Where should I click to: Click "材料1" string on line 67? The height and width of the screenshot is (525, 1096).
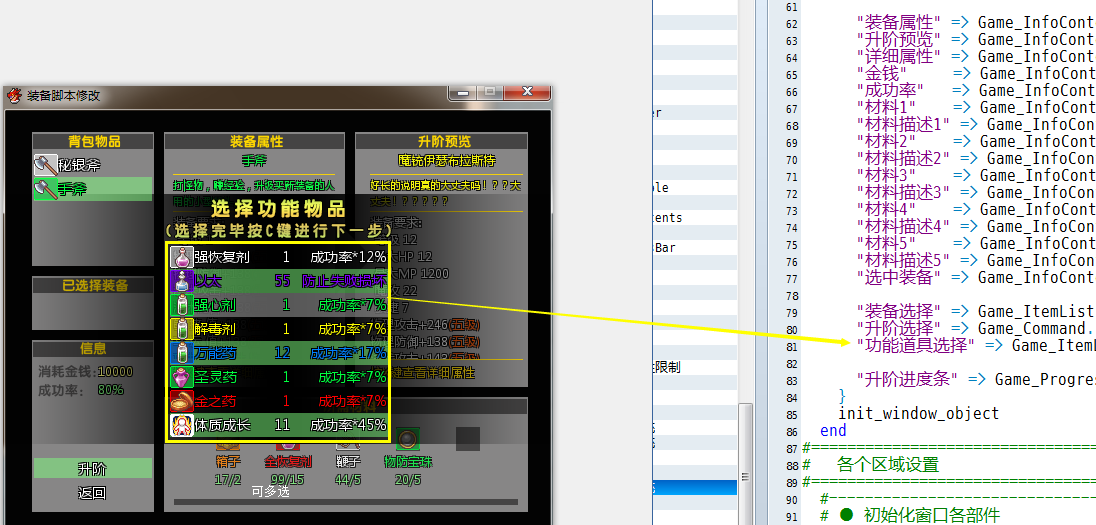click(886, 108)
